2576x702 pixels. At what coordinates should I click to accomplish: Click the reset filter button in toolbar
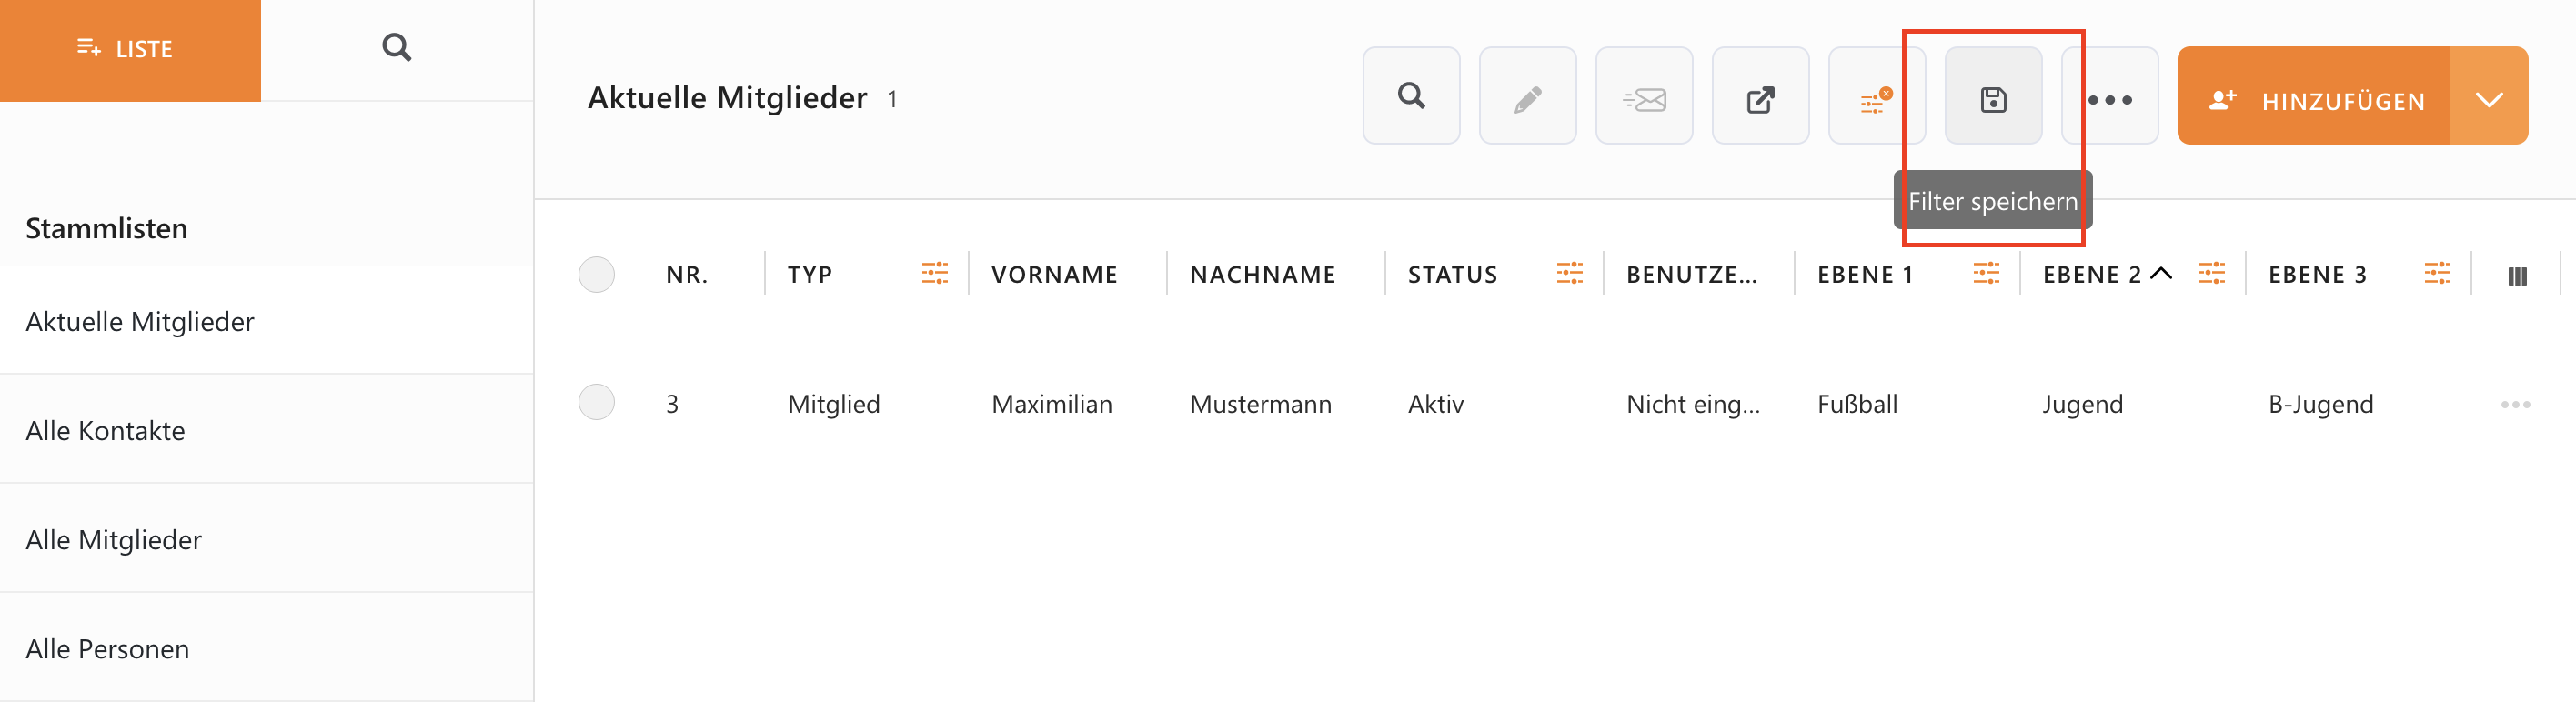pyautogui.click(x=1876, y=96)
